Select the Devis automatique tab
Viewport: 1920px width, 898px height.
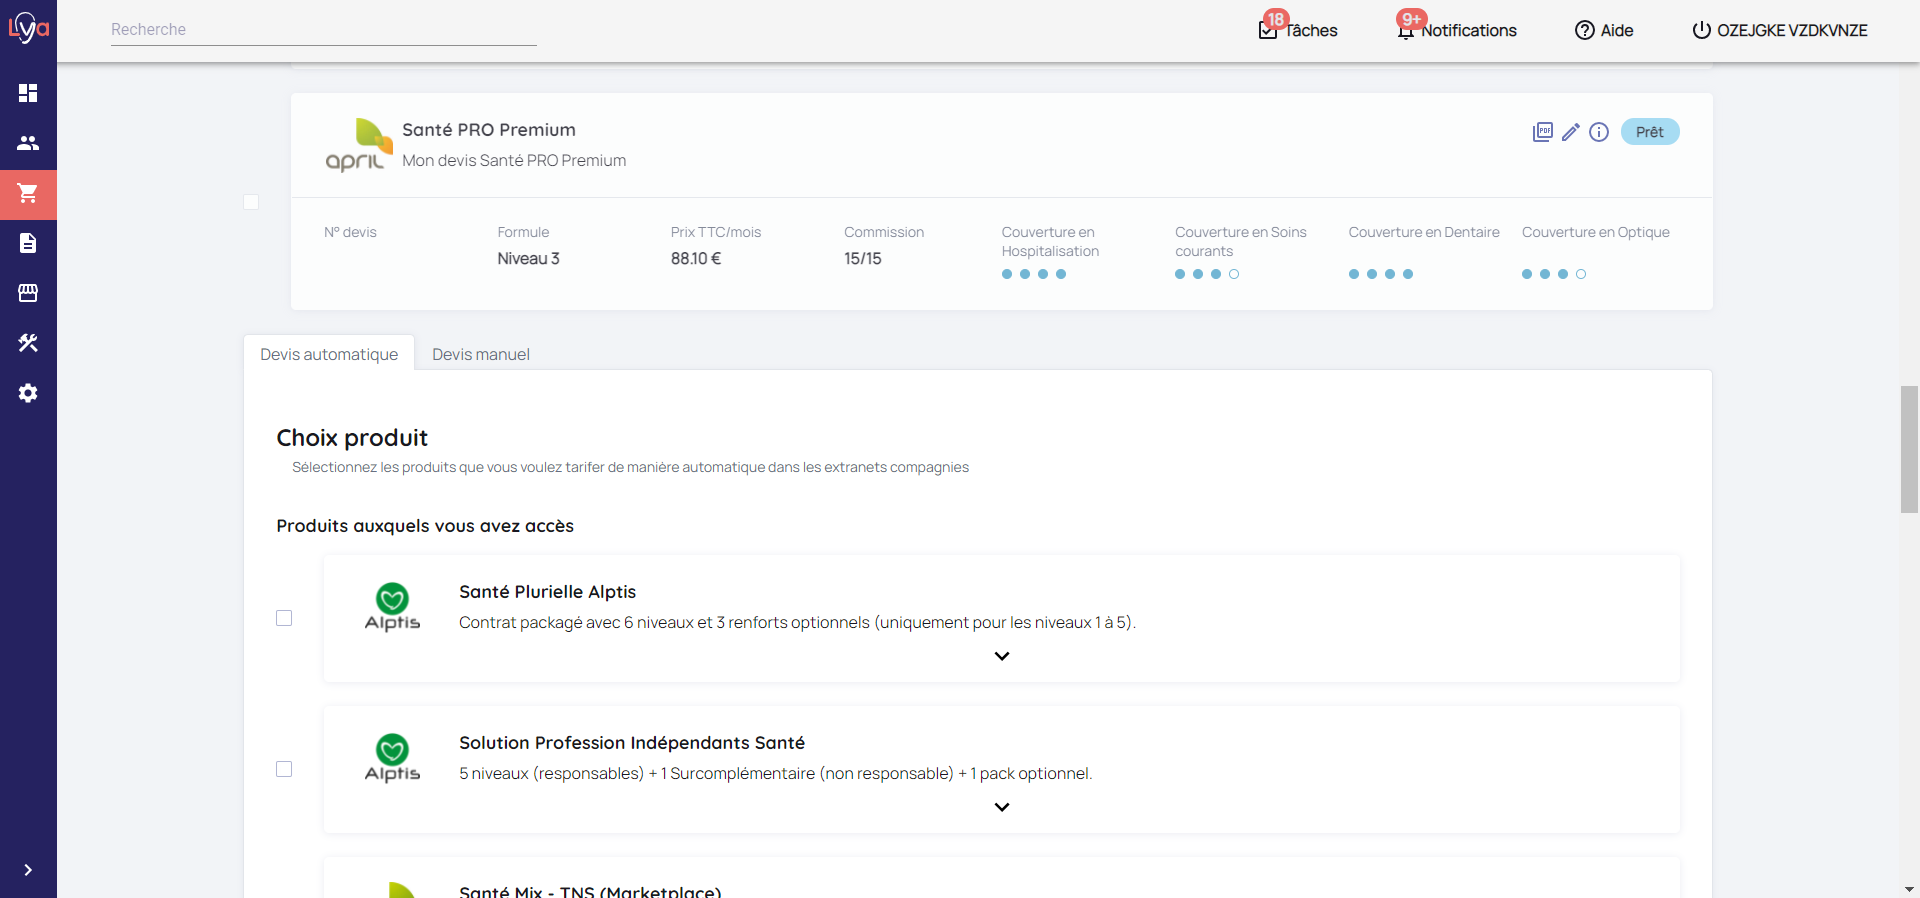click(x=329, y=354)
